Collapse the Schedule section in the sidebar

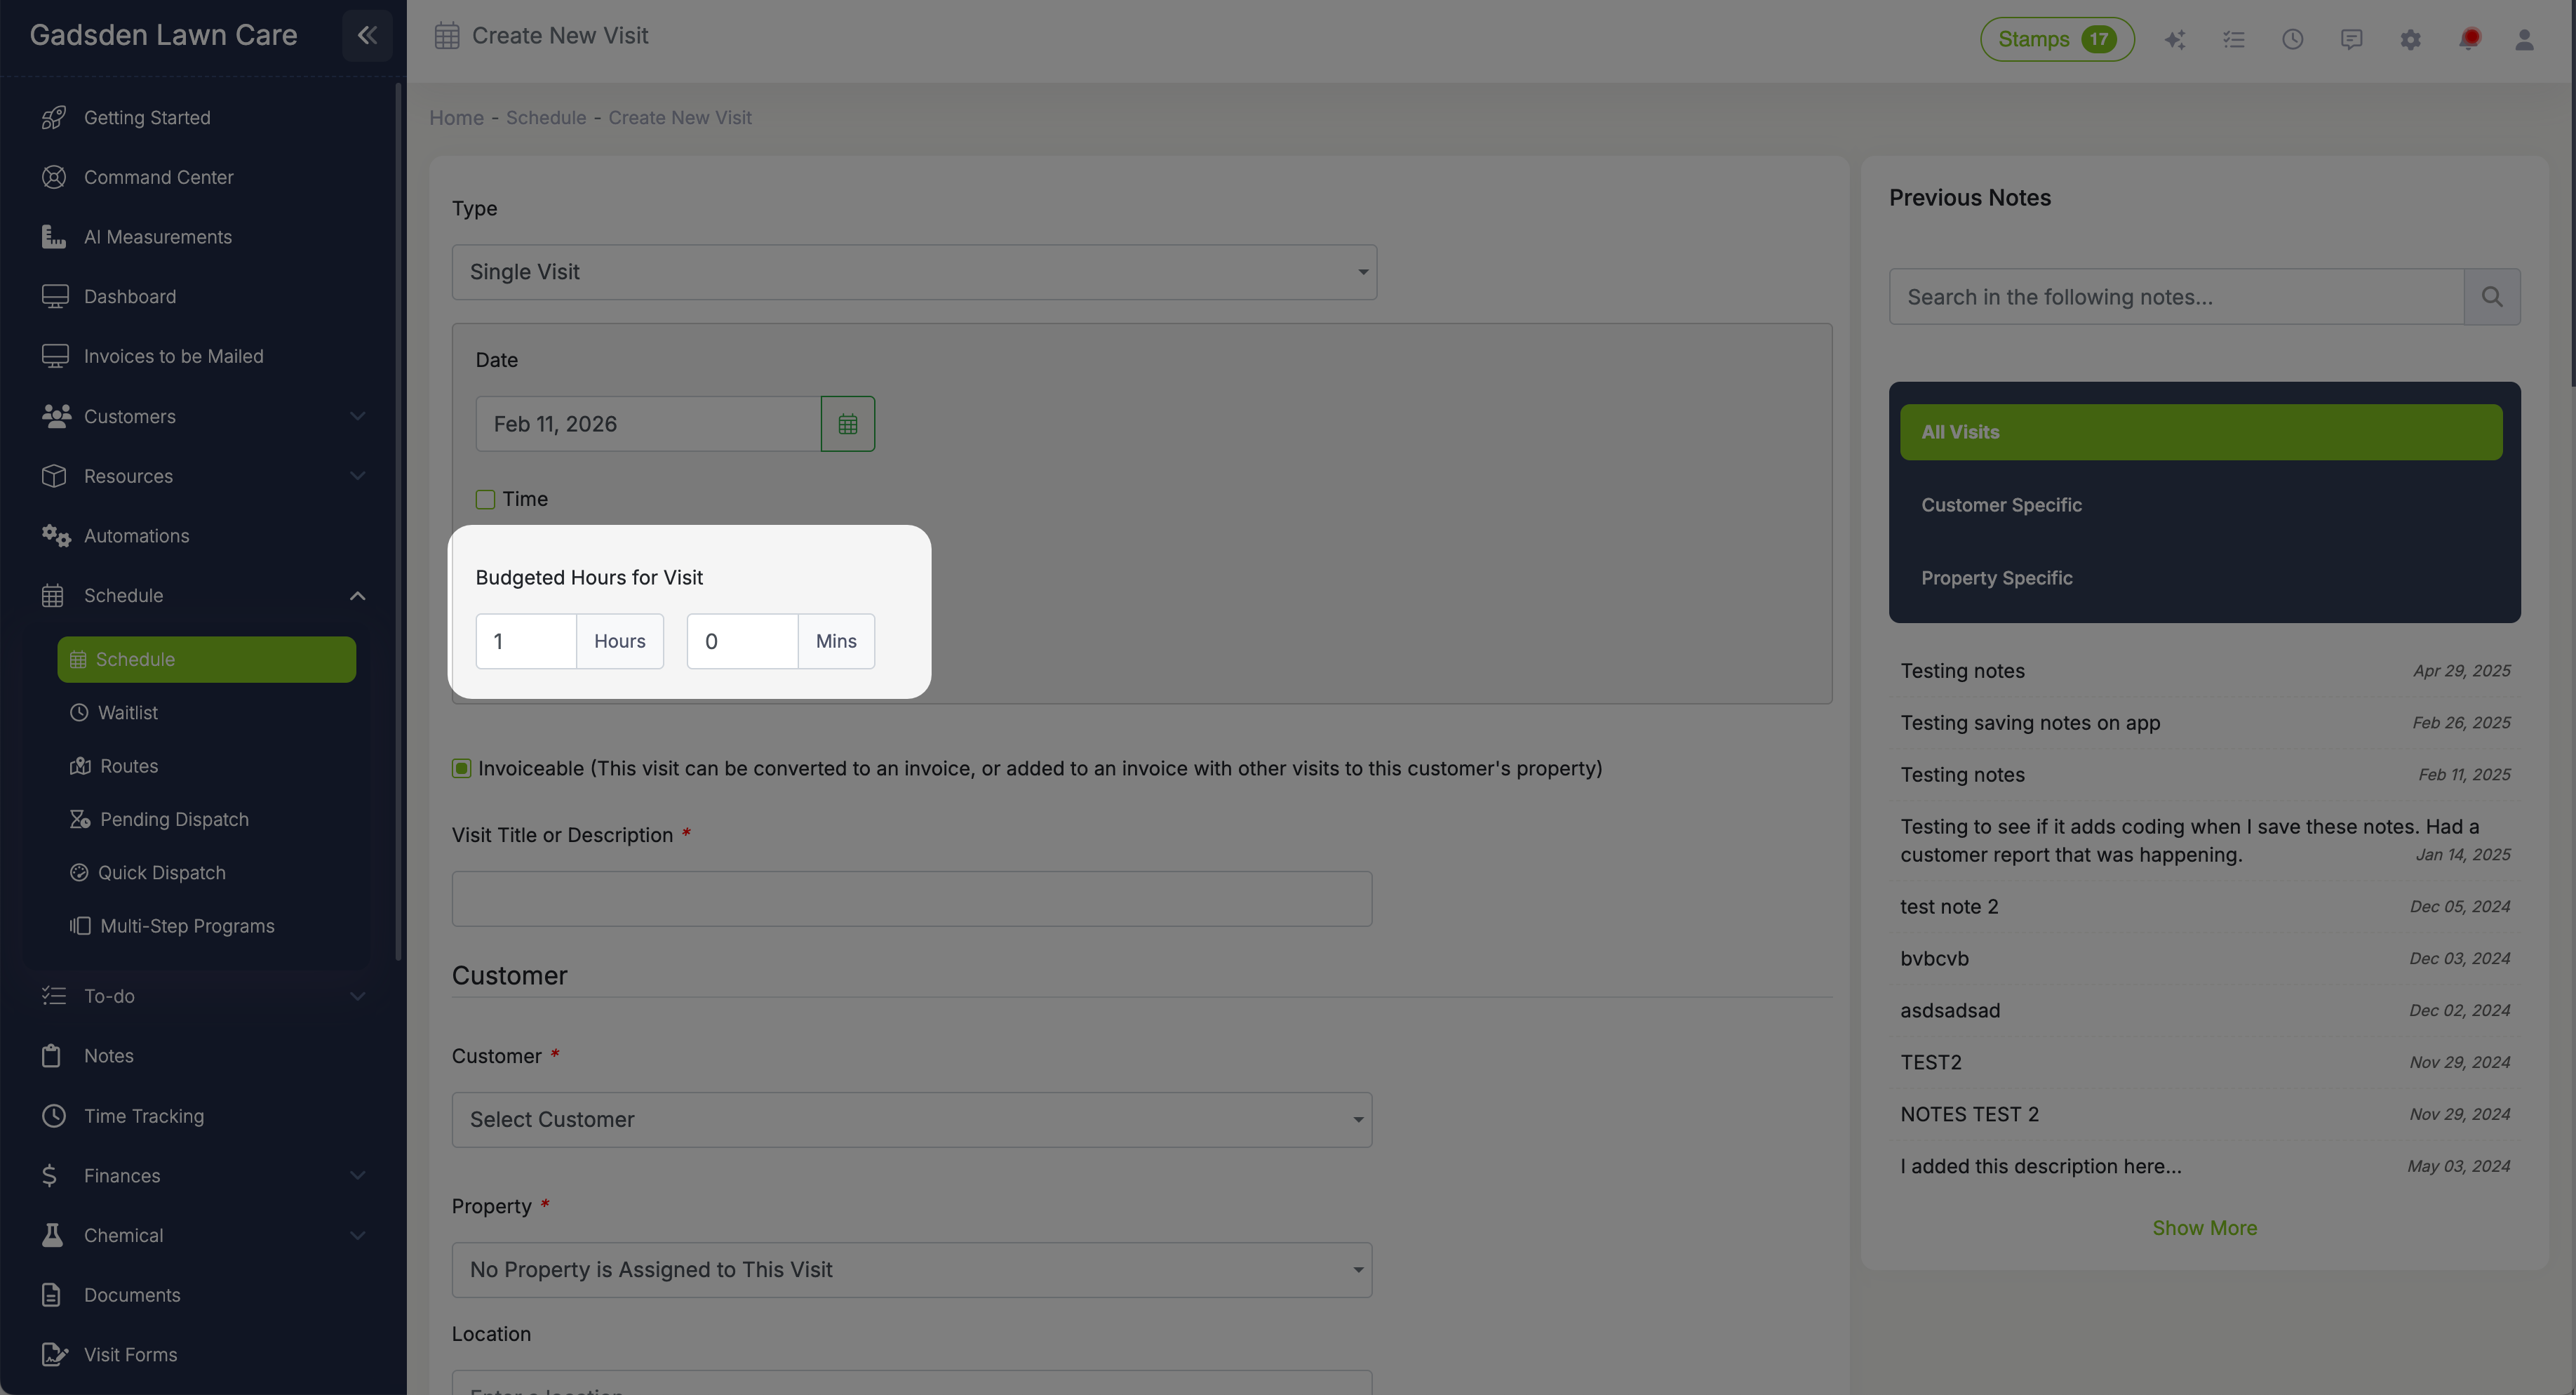point(357,595)
